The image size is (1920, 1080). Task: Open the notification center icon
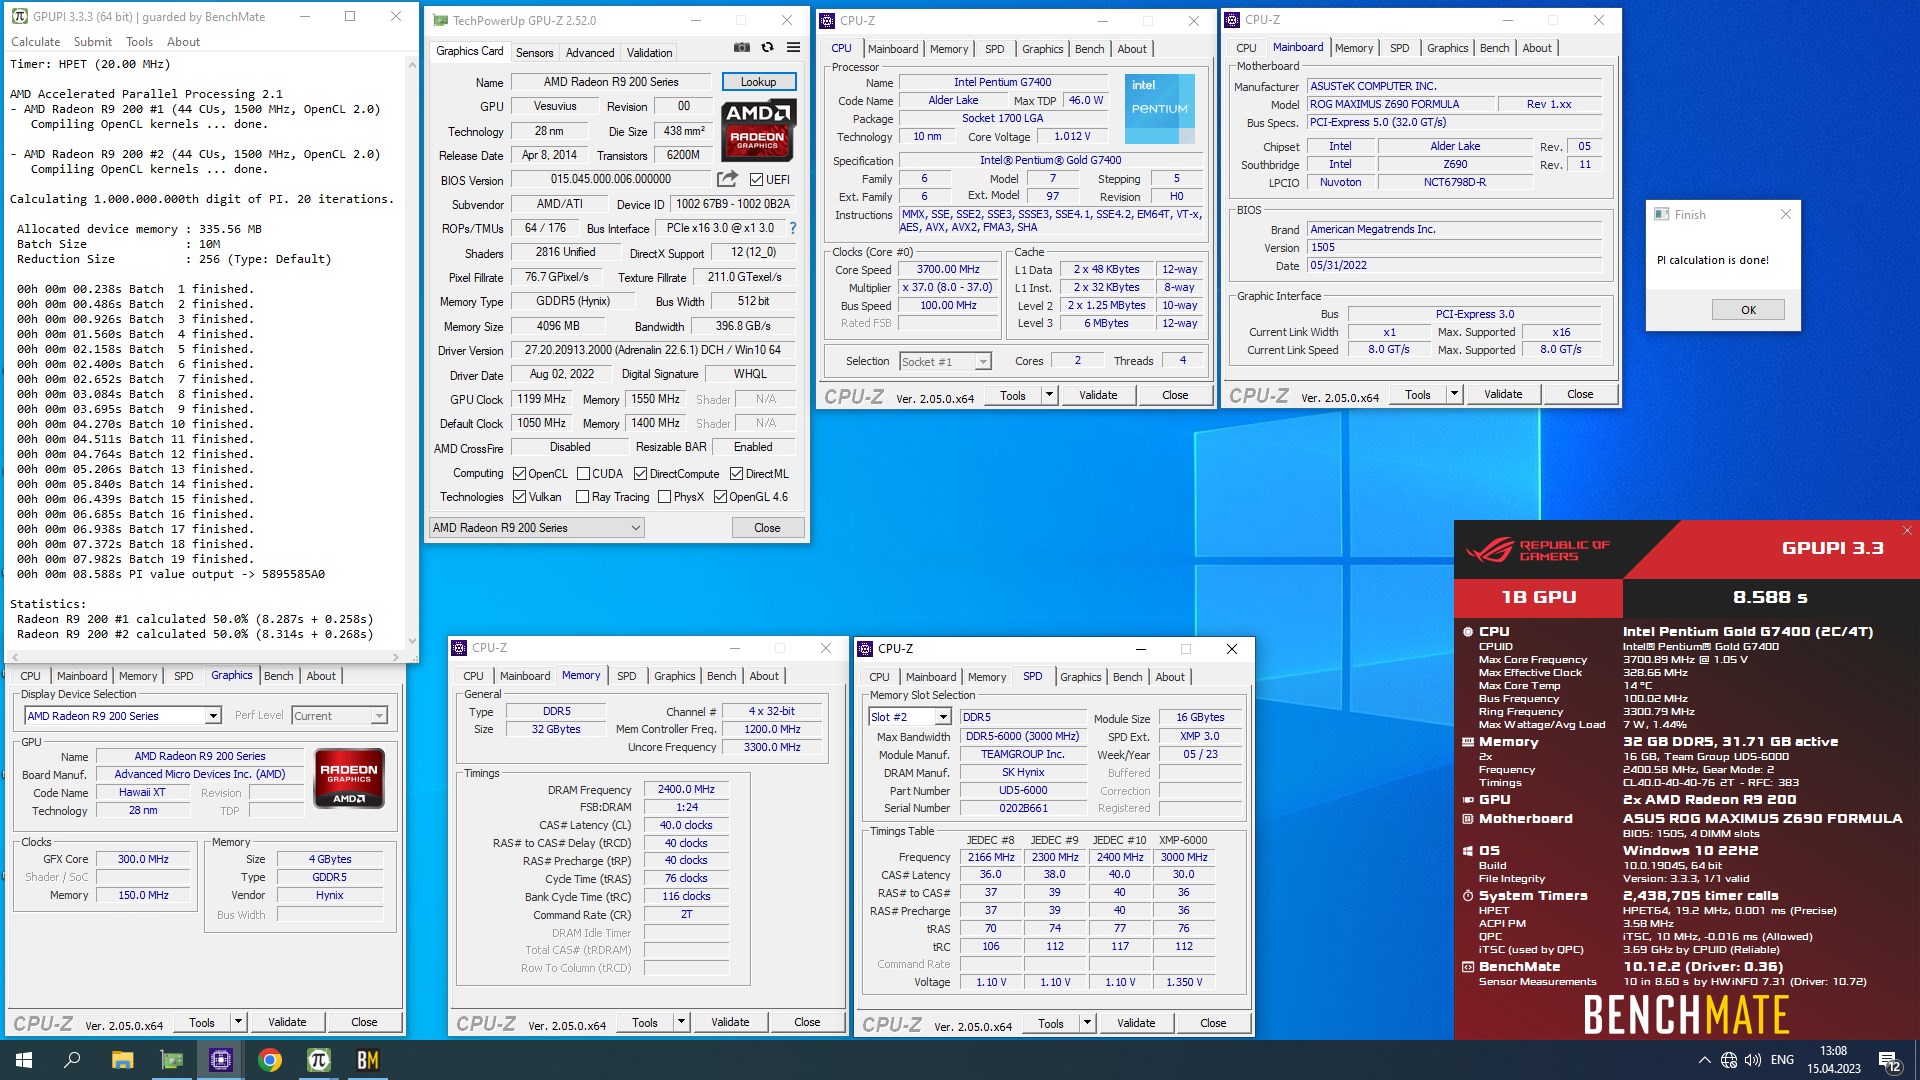[x=1889, y=1060]
